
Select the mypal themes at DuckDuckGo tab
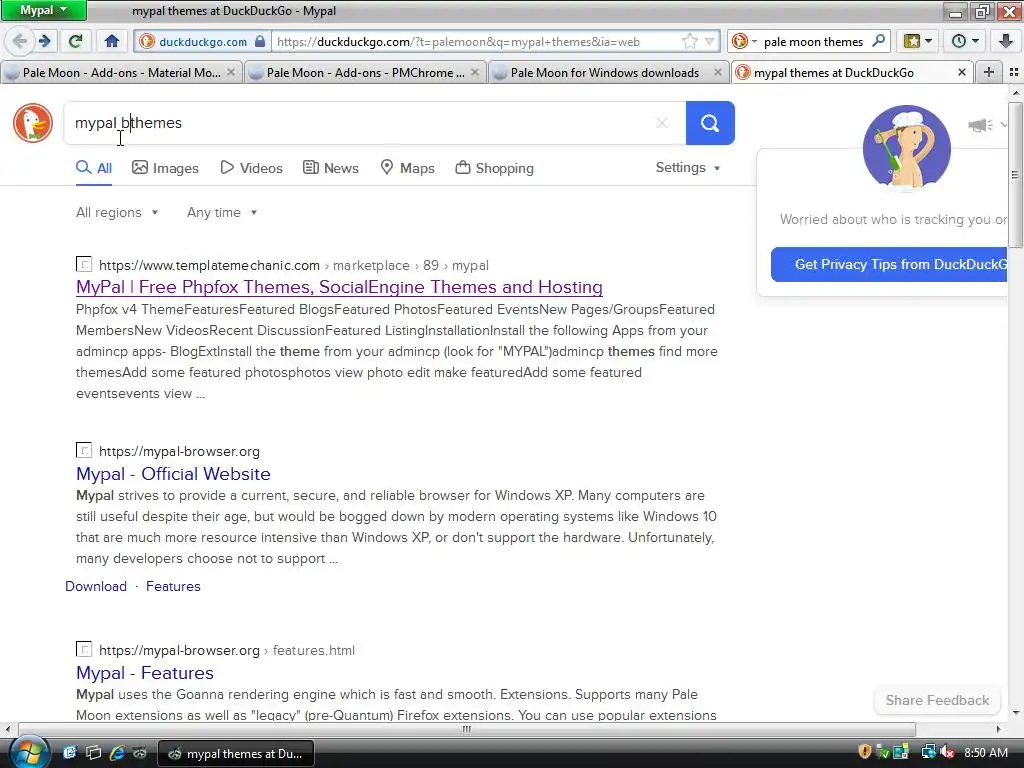click(852, 72)
